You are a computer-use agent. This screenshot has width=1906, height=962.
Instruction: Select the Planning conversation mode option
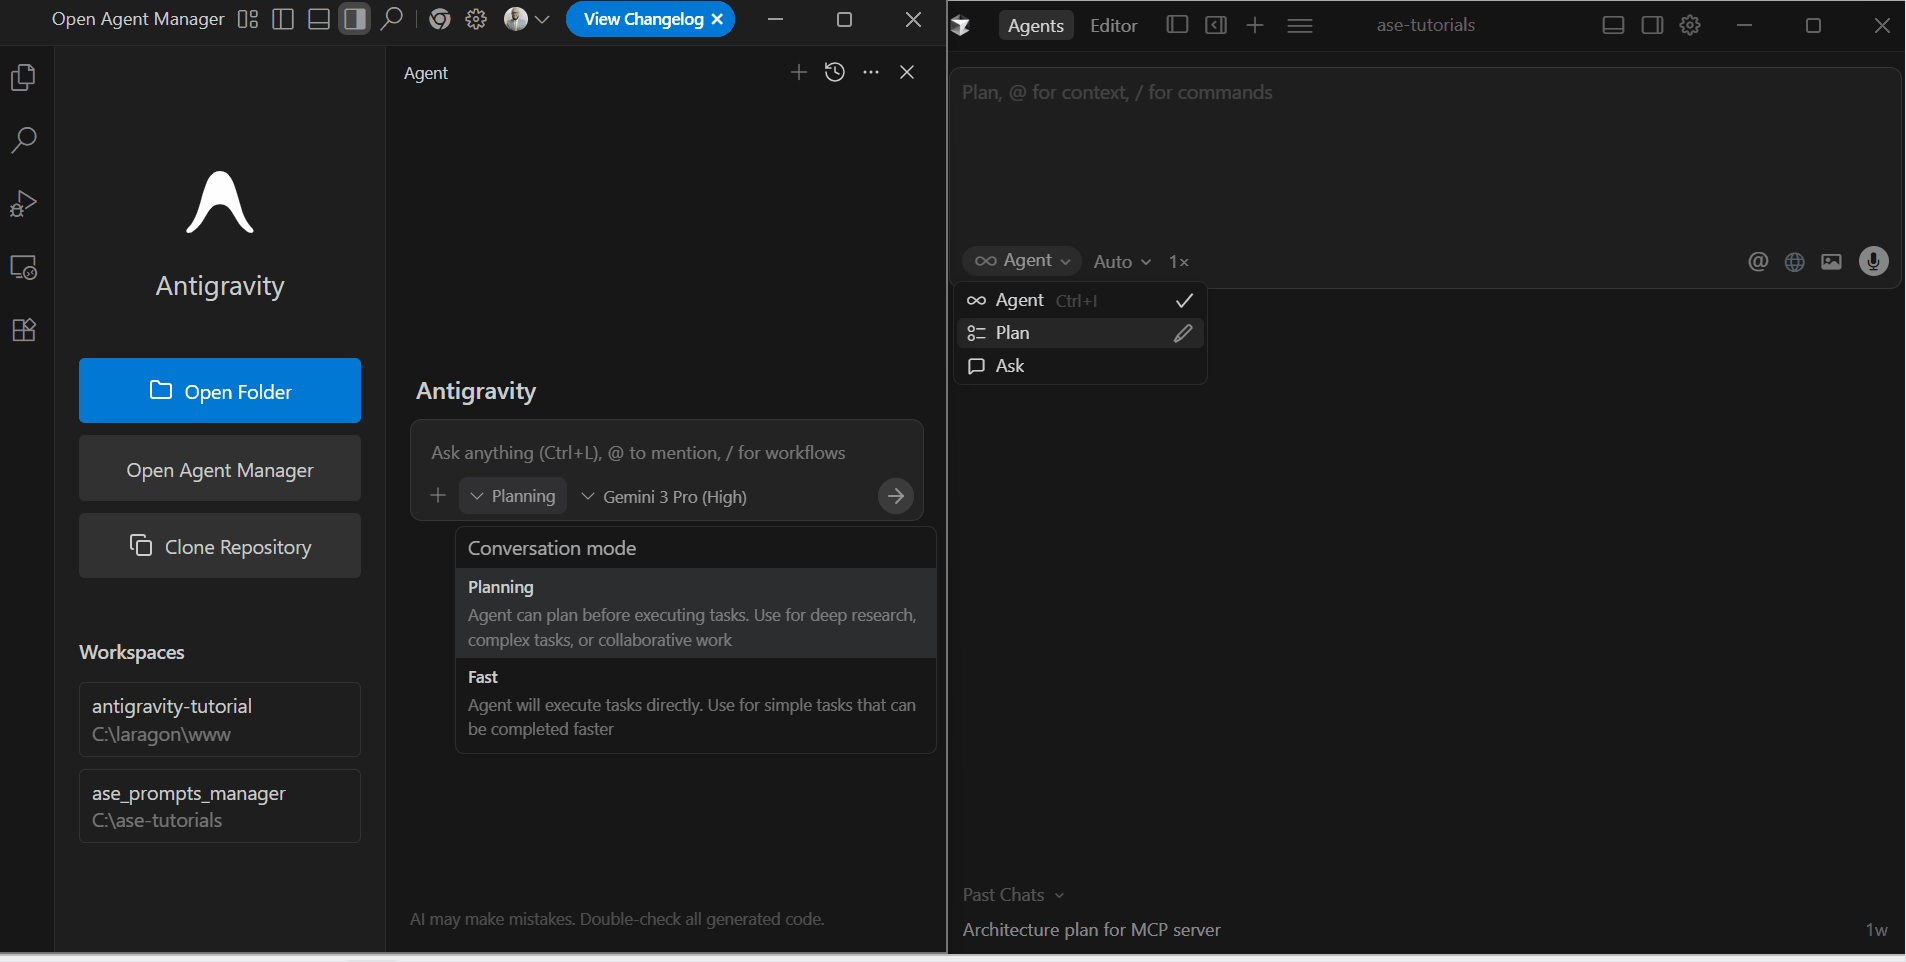coord(696,613)
